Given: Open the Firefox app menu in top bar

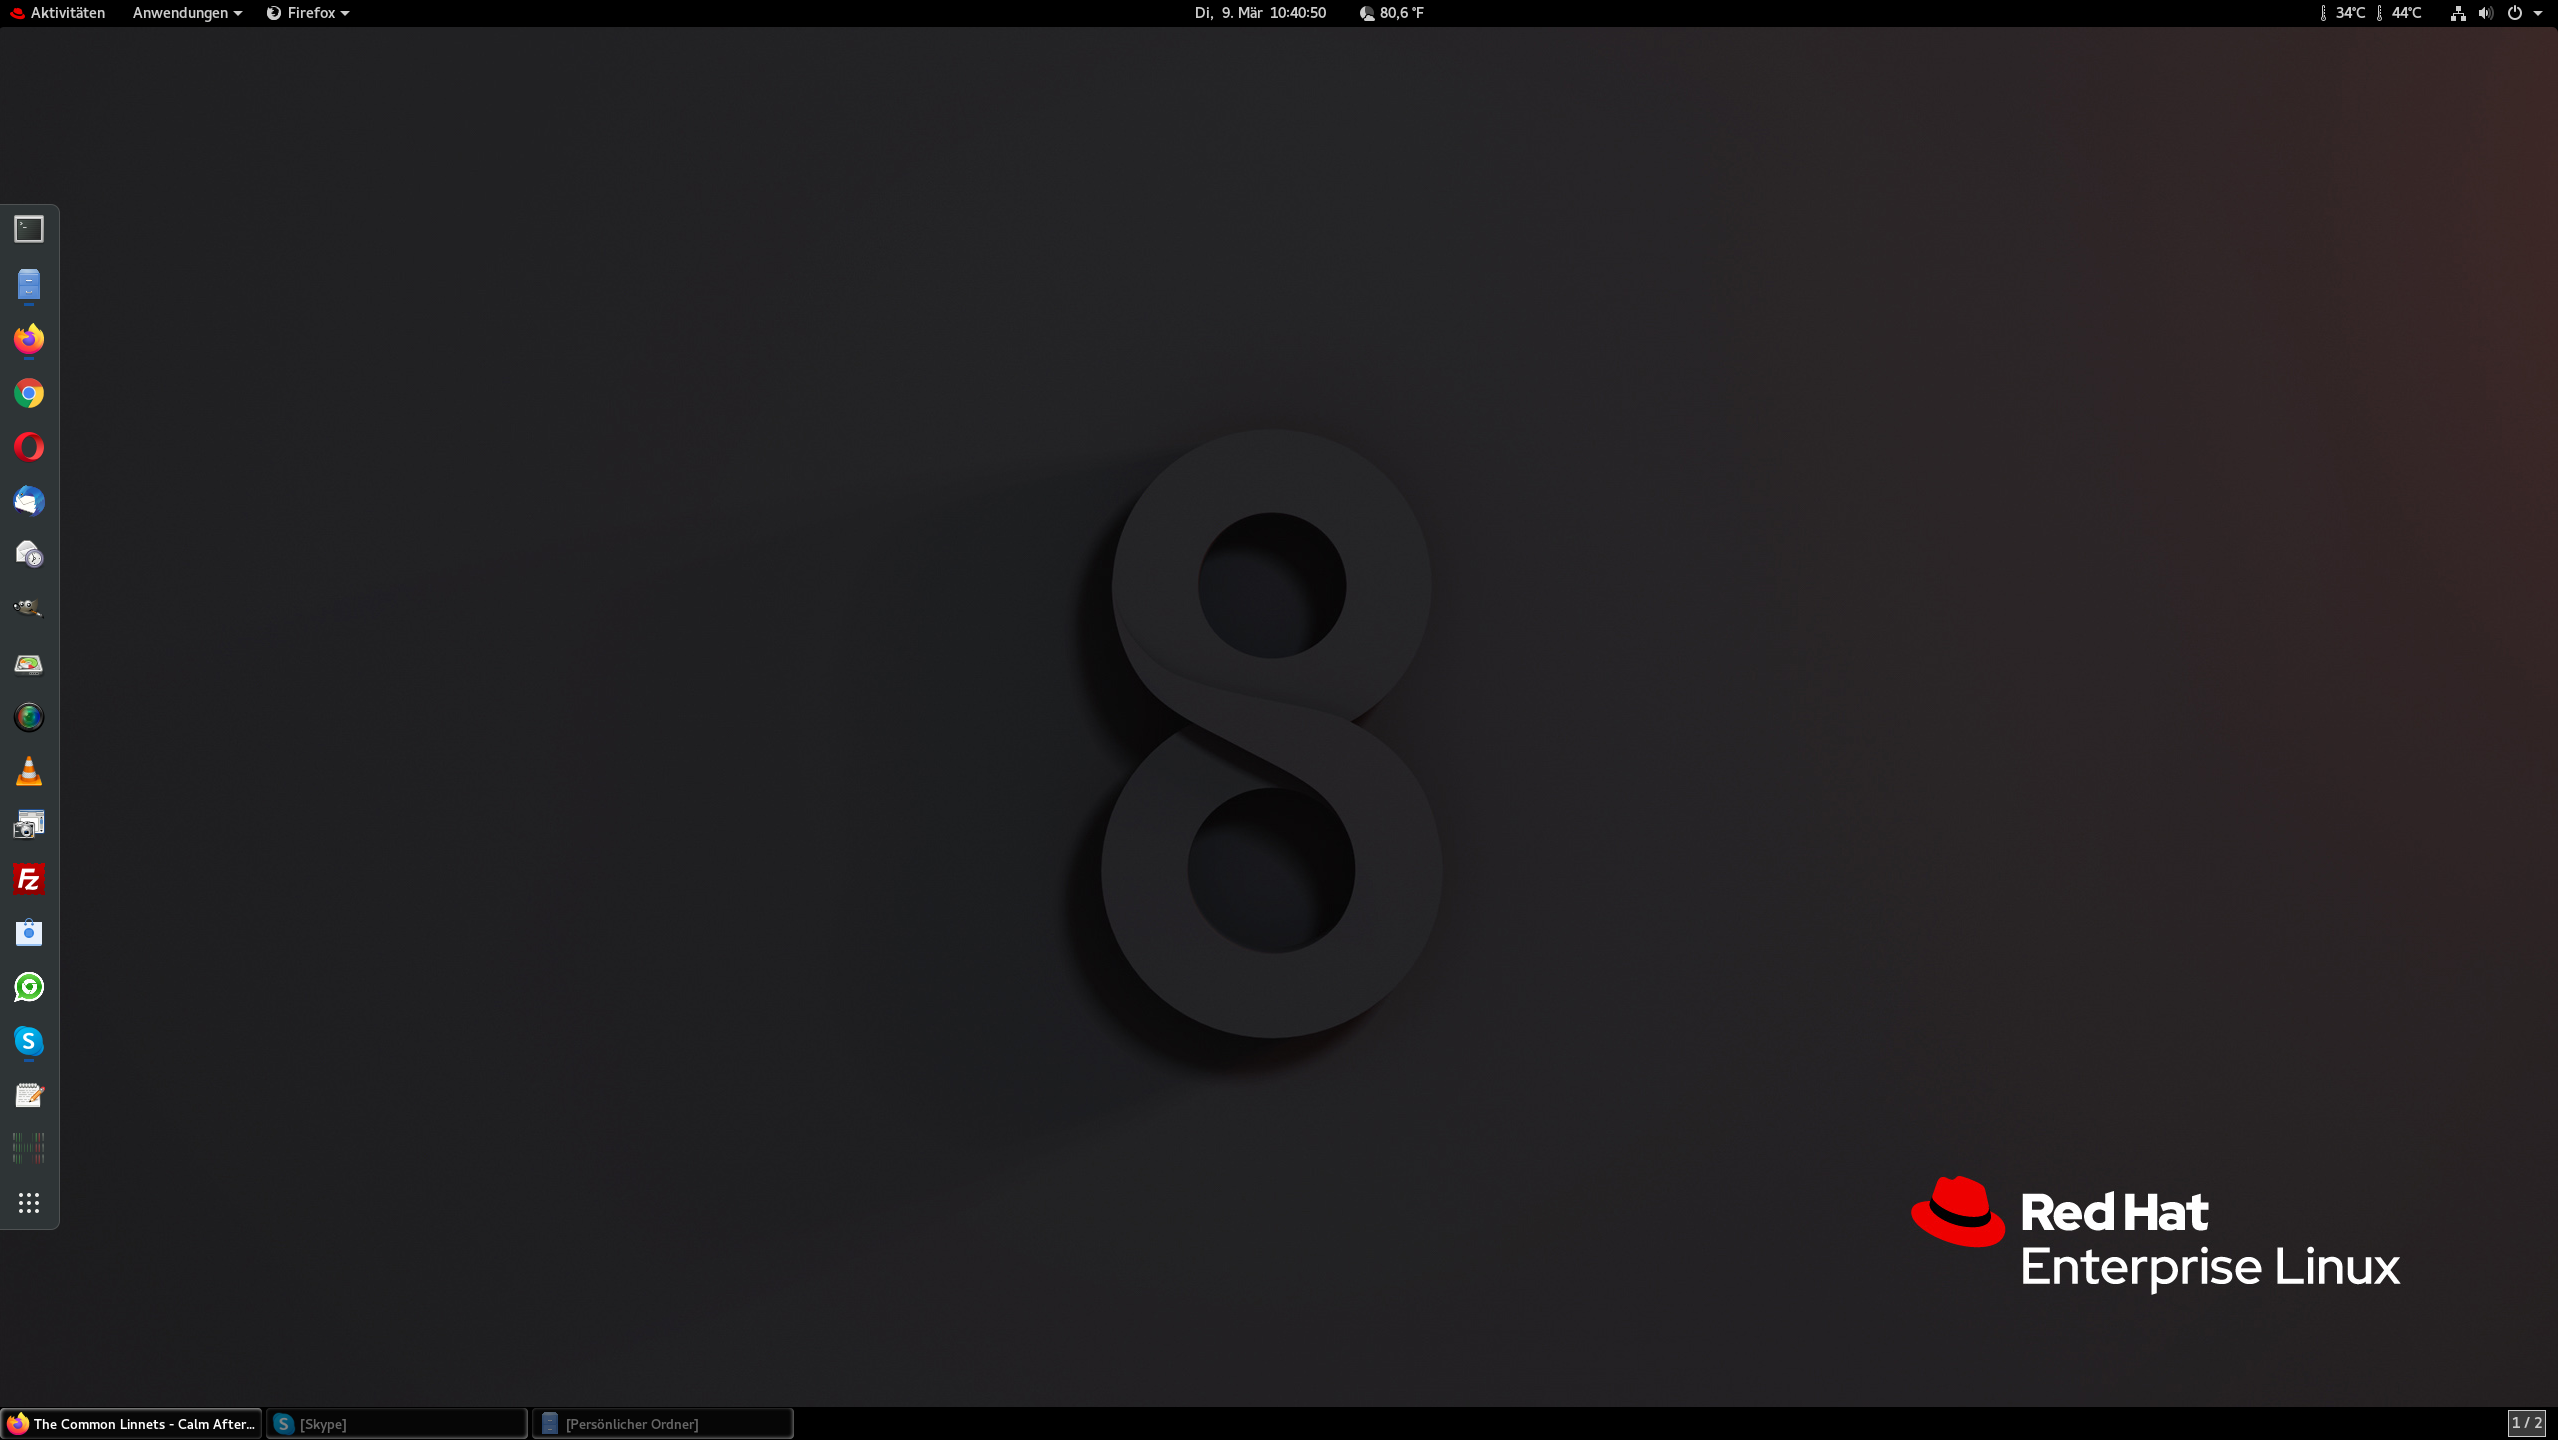Looking at the screenshot, I should pos(308,13).
